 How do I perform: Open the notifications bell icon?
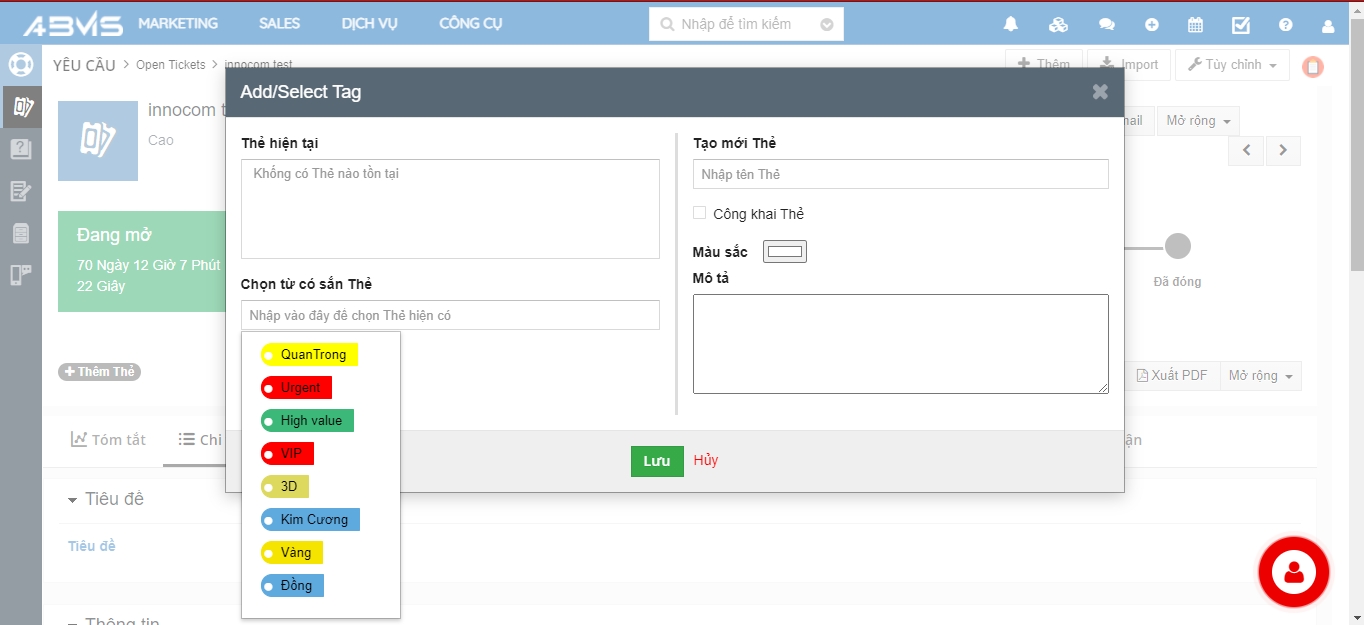(1011, 25)
